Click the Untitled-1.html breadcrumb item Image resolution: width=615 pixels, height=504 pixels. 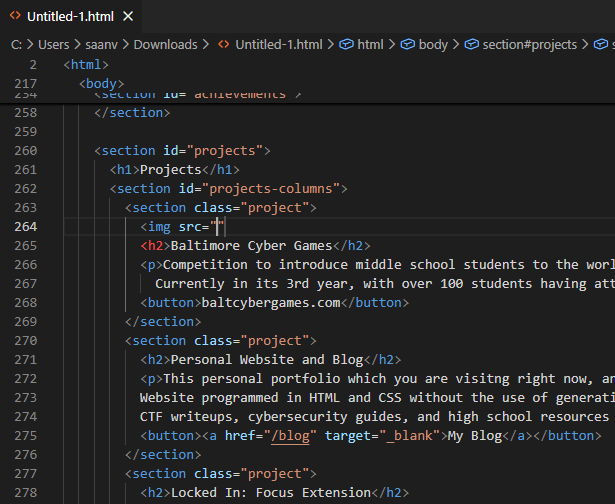click(x=279, y=45)
